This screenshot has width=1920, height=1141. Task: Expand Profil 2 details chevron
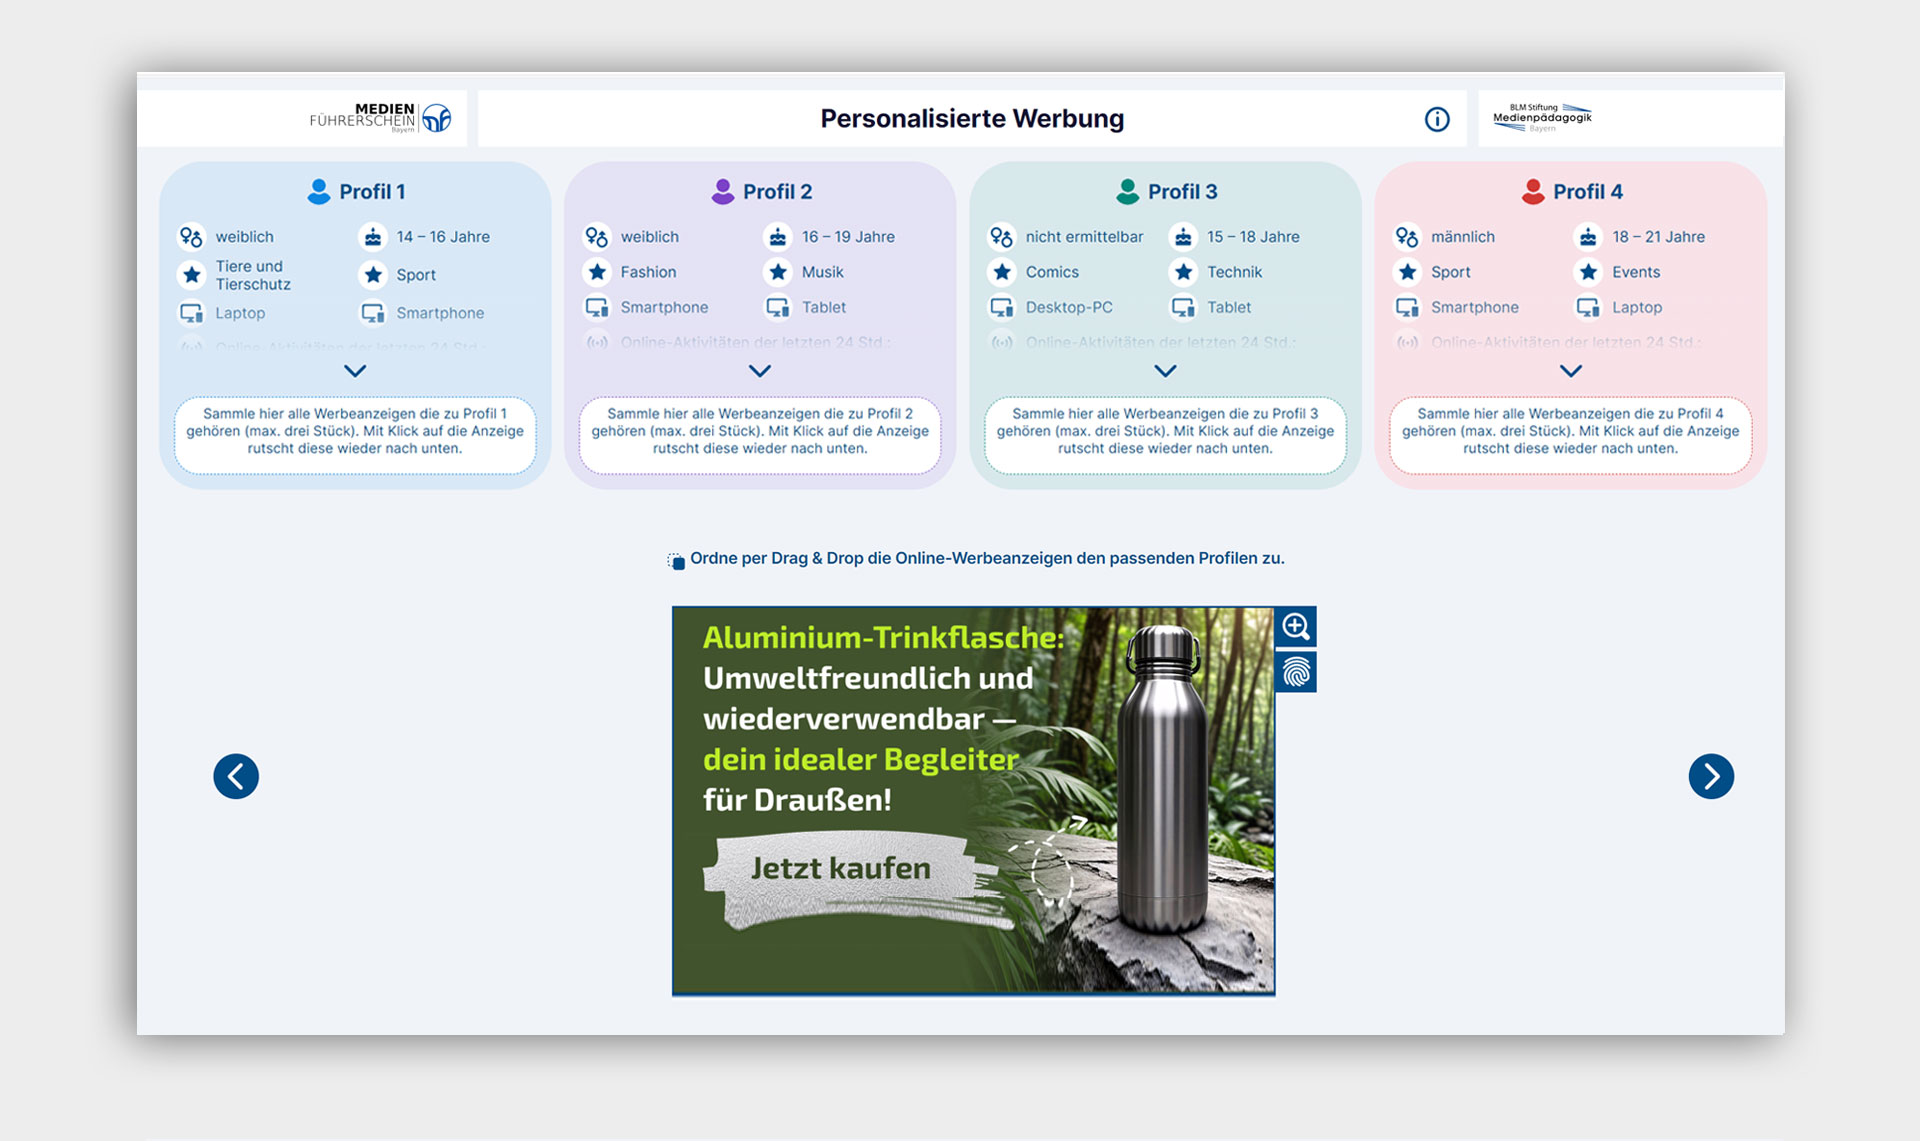tap(760, 371)
